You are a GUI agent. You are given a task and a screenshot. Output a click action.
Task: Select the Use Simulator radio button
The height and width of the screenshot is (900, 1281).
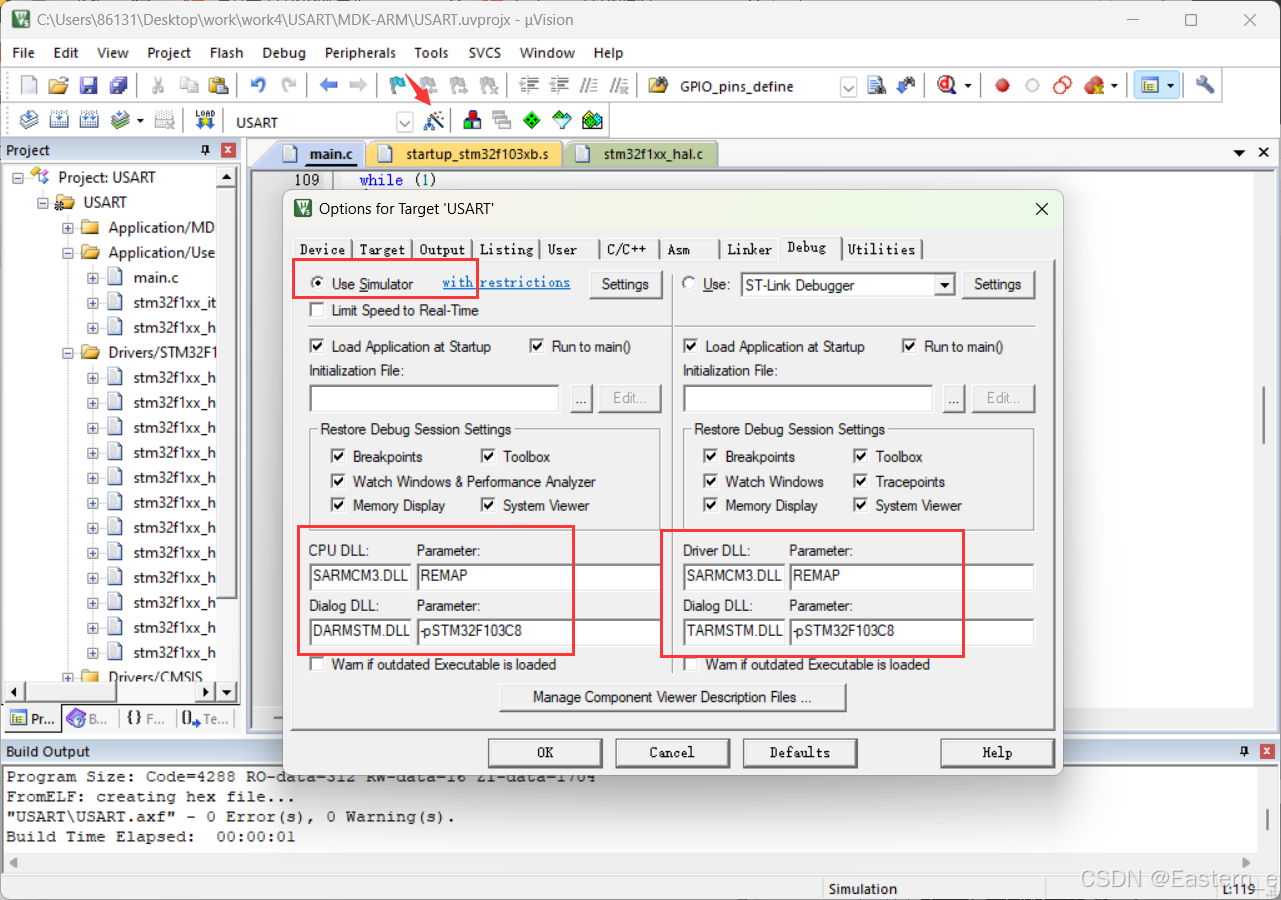[318, 284]
